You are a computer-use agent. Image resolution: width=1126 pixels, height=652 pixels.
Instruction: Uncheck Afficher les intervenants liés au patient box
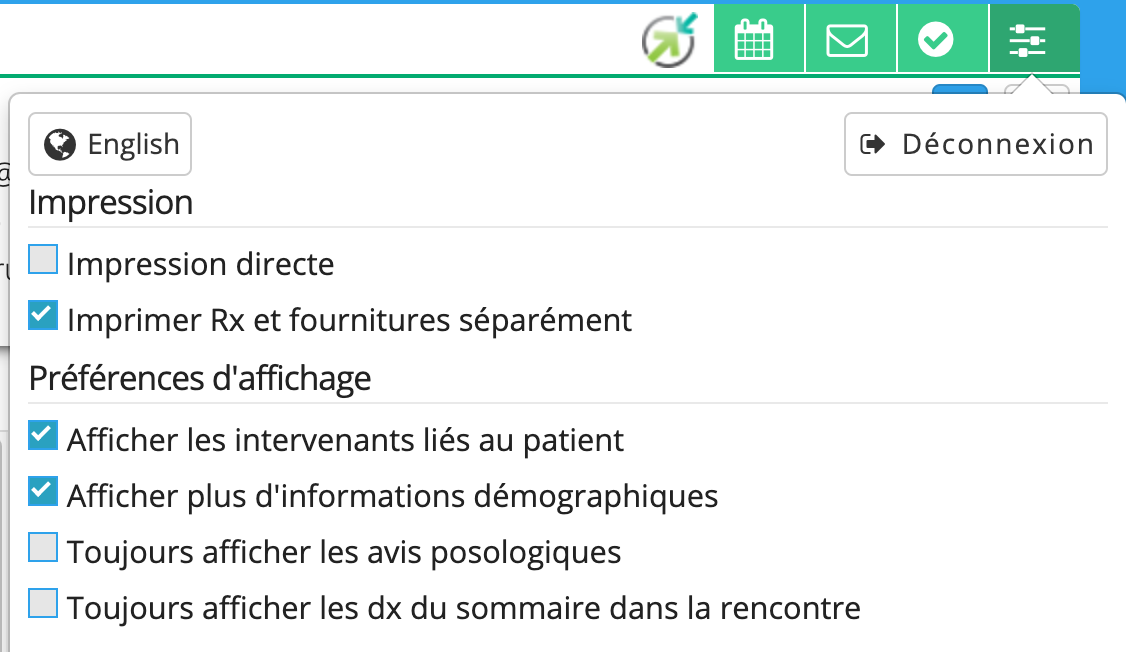pos(43,436)
